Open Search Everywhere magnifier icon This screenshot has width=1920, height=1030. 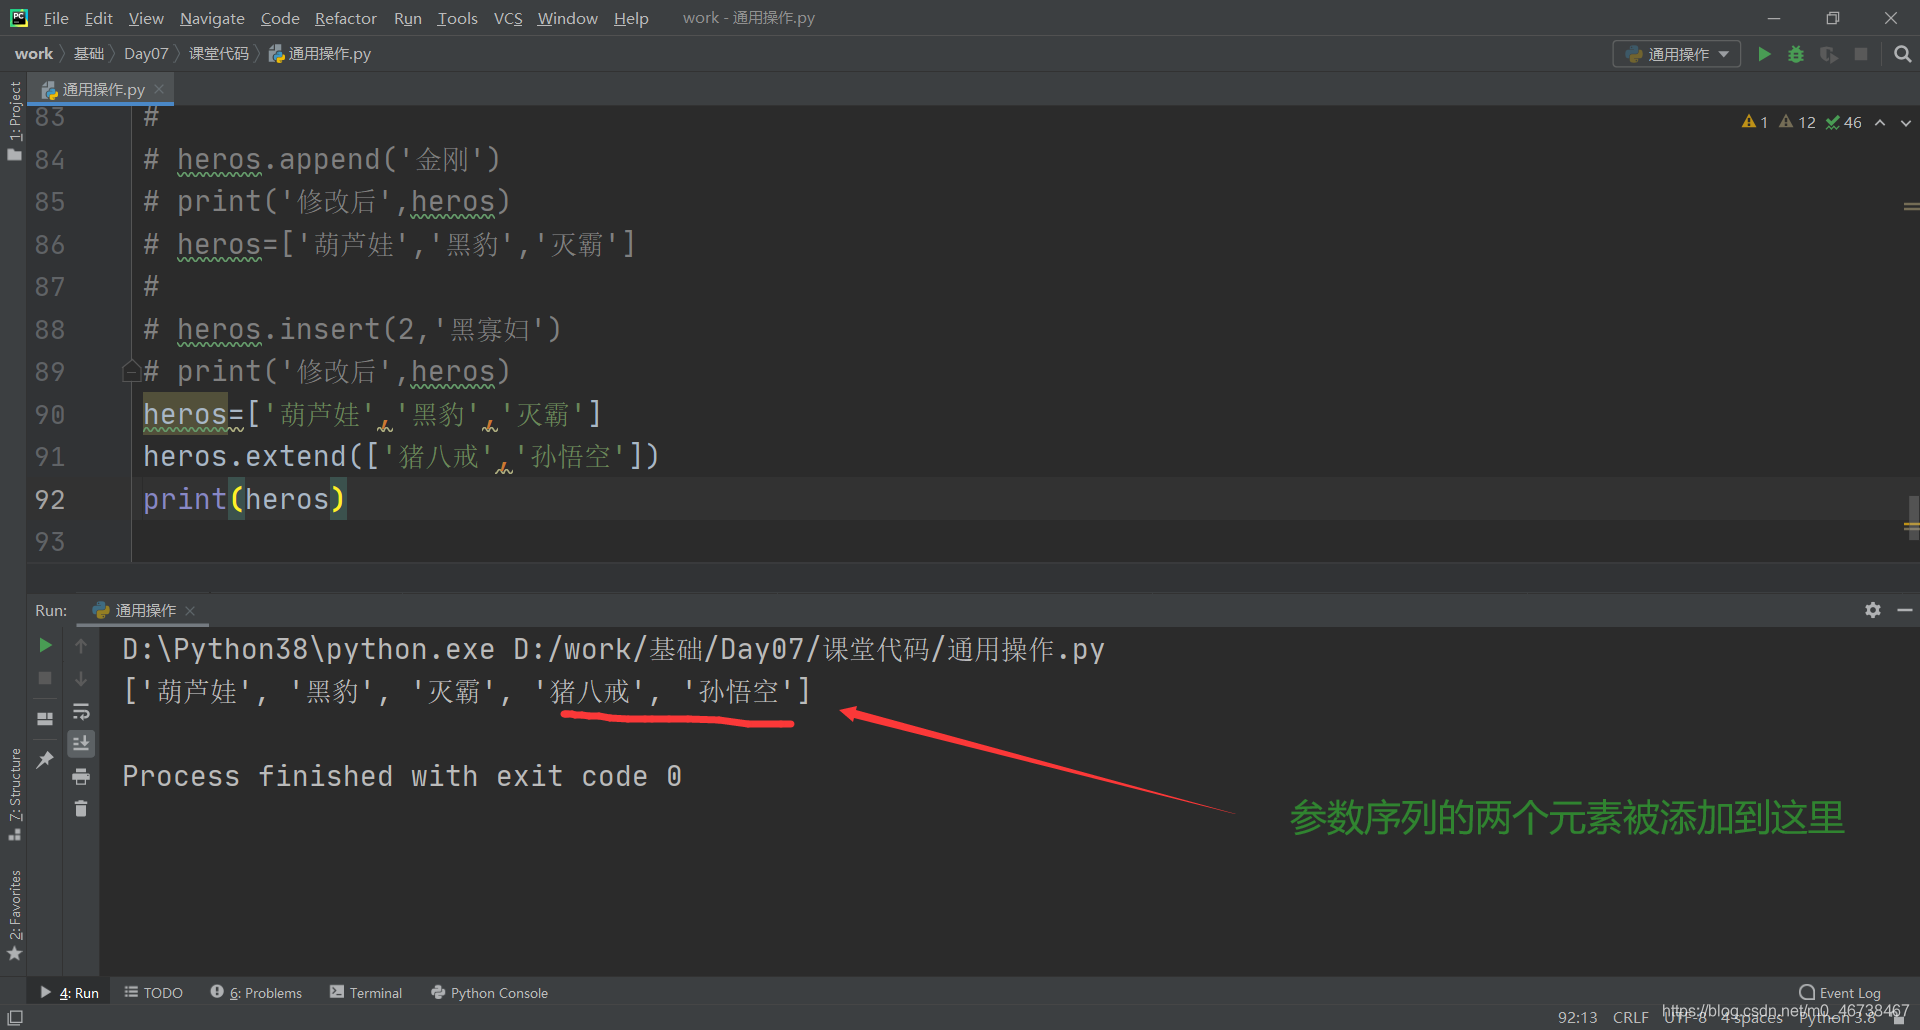pyautogui.click(x=1902, y=54)
